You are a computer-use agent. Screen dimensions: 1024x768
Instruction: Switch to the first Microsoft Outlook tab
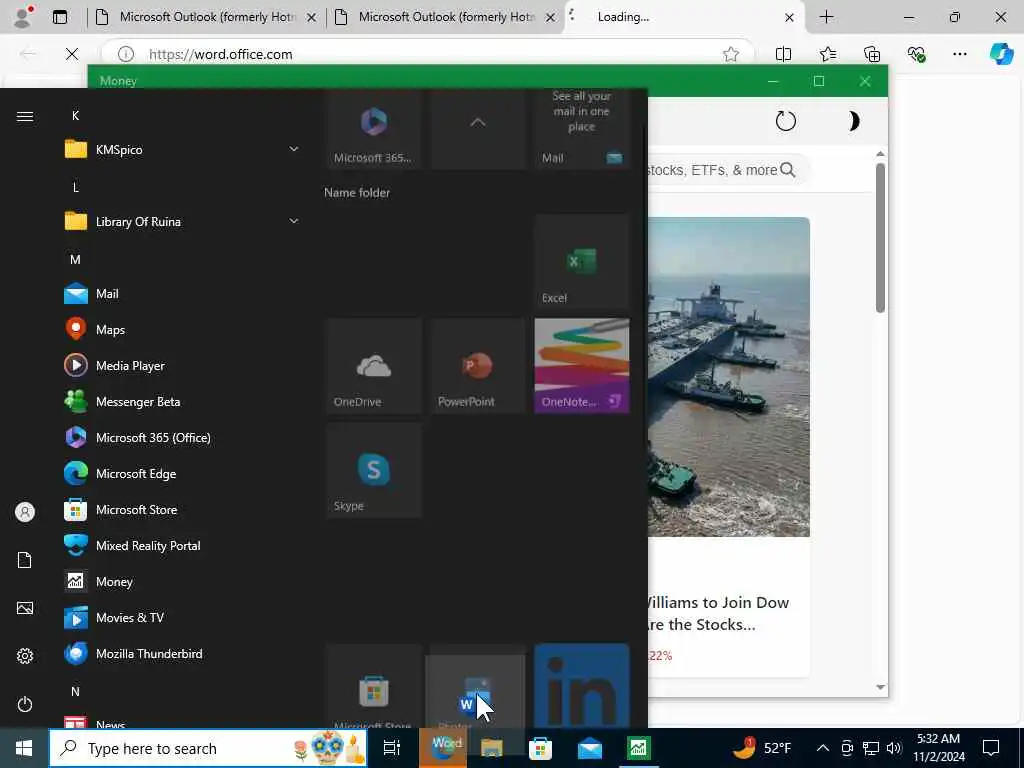[x=206, y=17]
